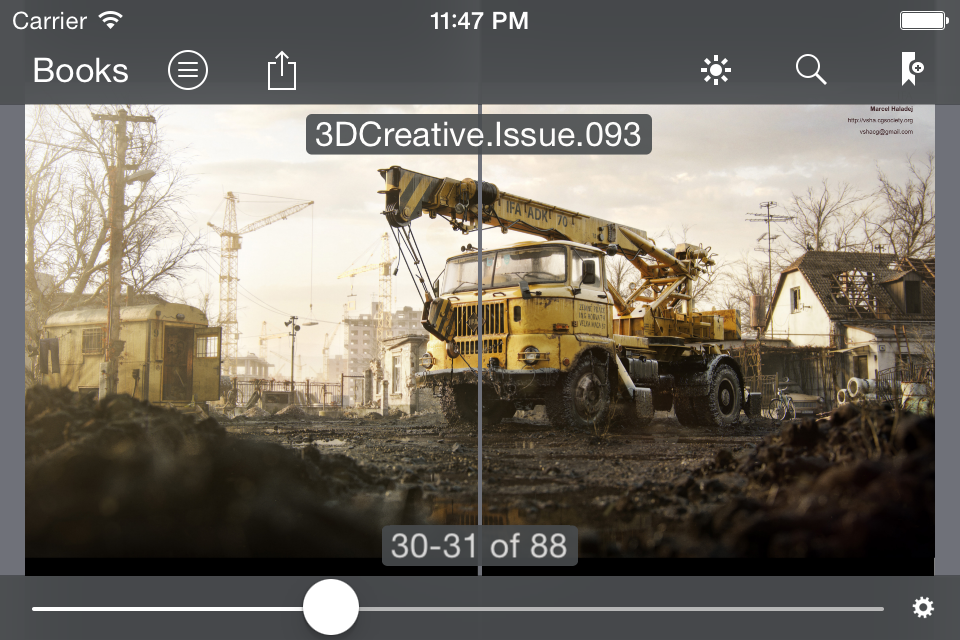Viewport: 960px width, 640px height.
Task: Tap the battery indicator in the status bar
Action: [925, 19]
